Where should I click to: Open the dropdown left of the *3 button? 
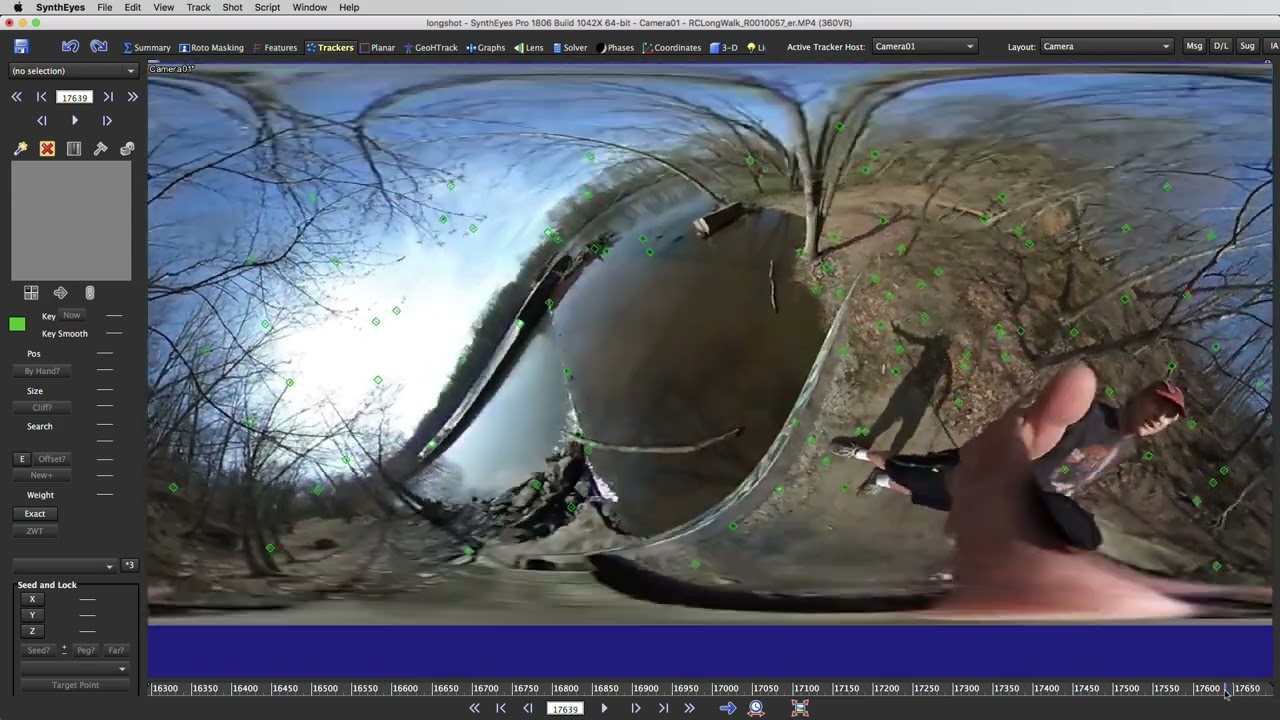tap(65, 566)
